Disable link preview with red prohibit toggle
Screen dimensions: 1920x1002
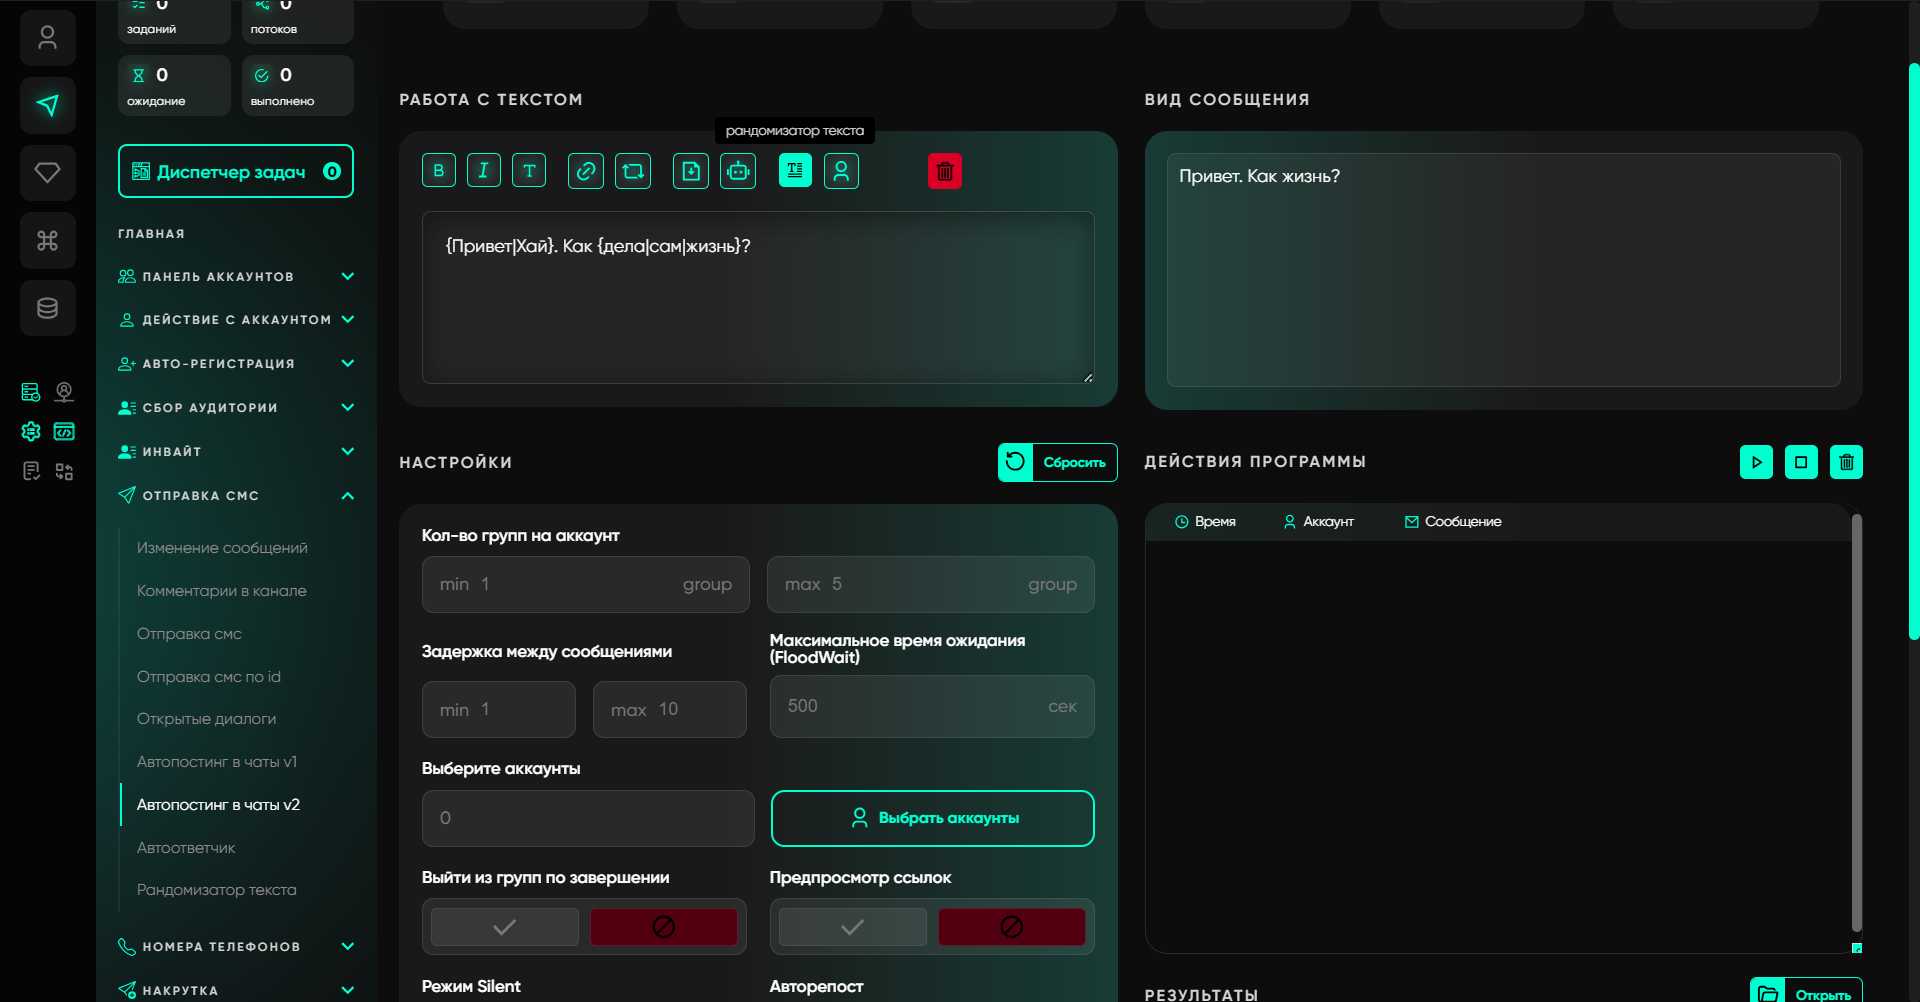point(1011,927)
